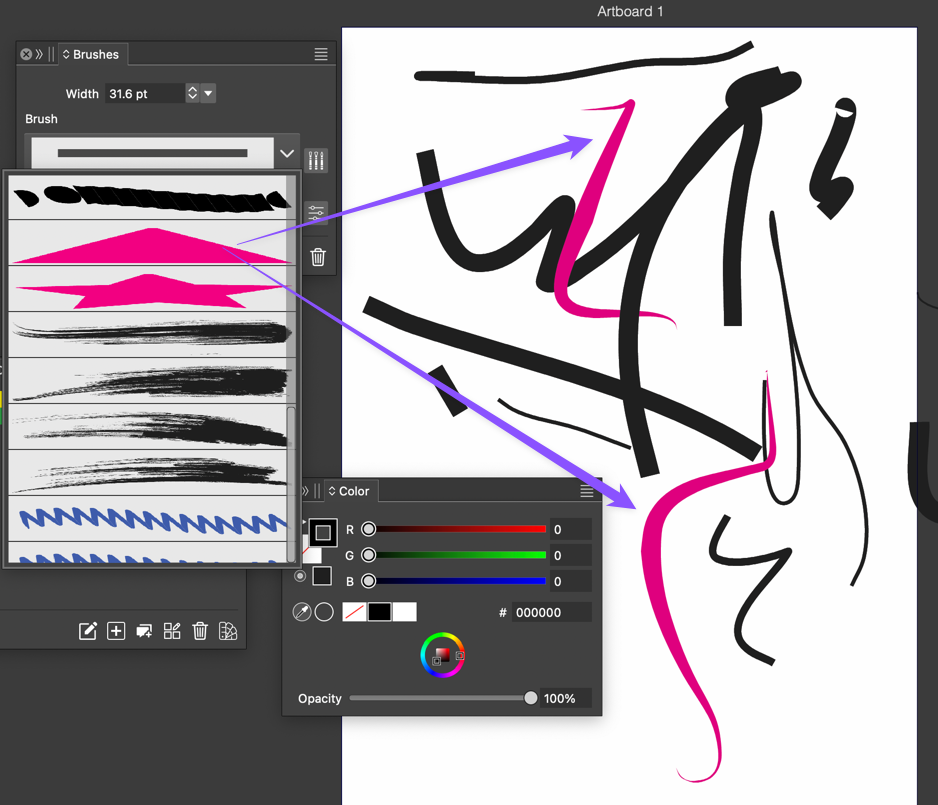Viewport: 938px width, 805px height.
Task: Click the hex color value field
Action: 550,612
